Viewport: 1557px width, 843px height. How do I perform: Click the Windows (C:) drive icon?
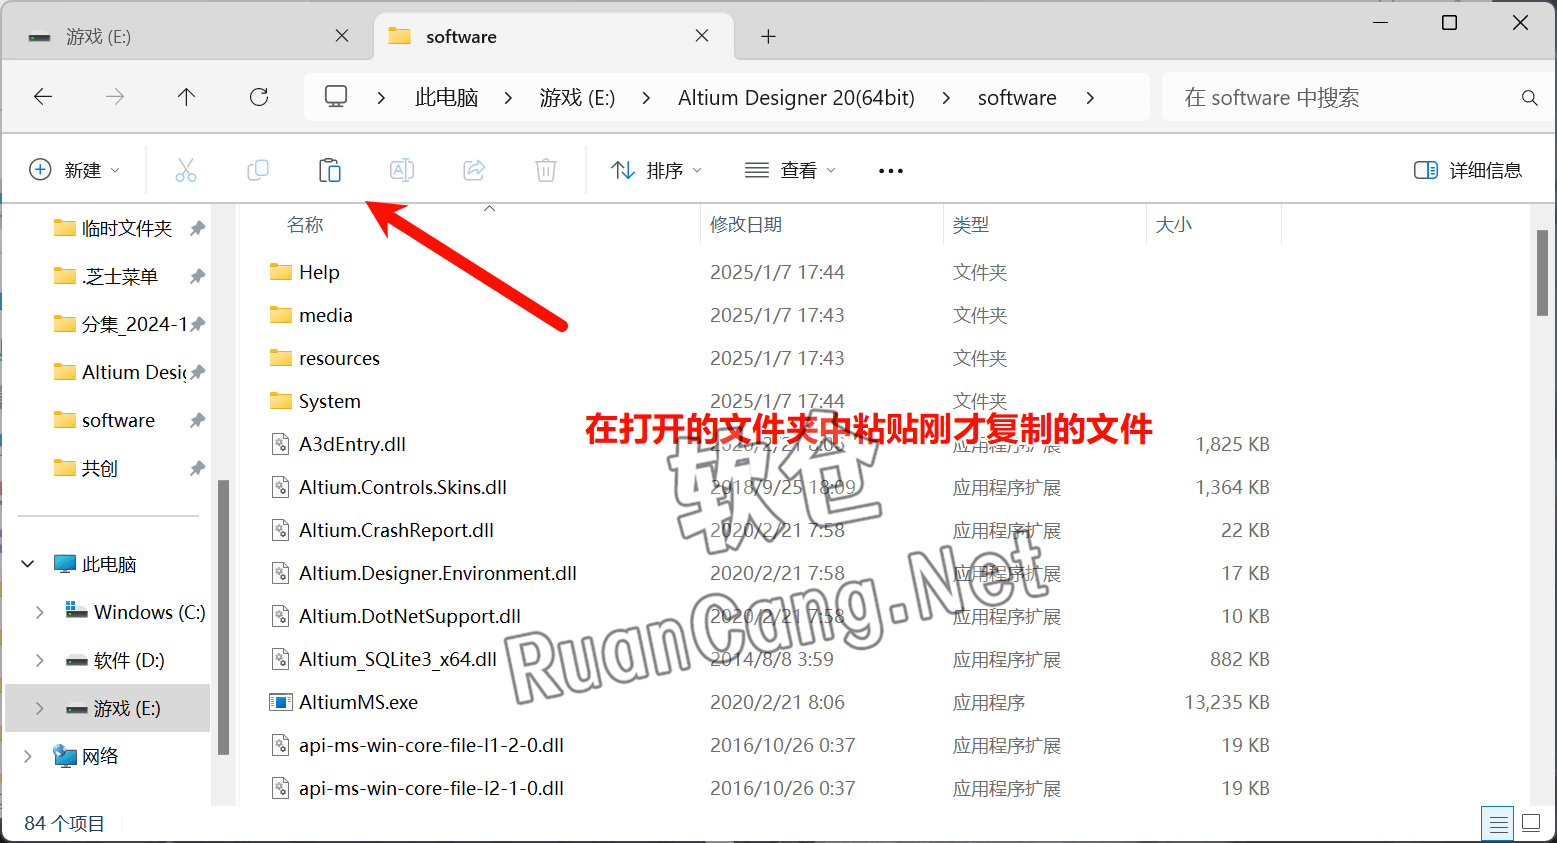pos(77,611)
